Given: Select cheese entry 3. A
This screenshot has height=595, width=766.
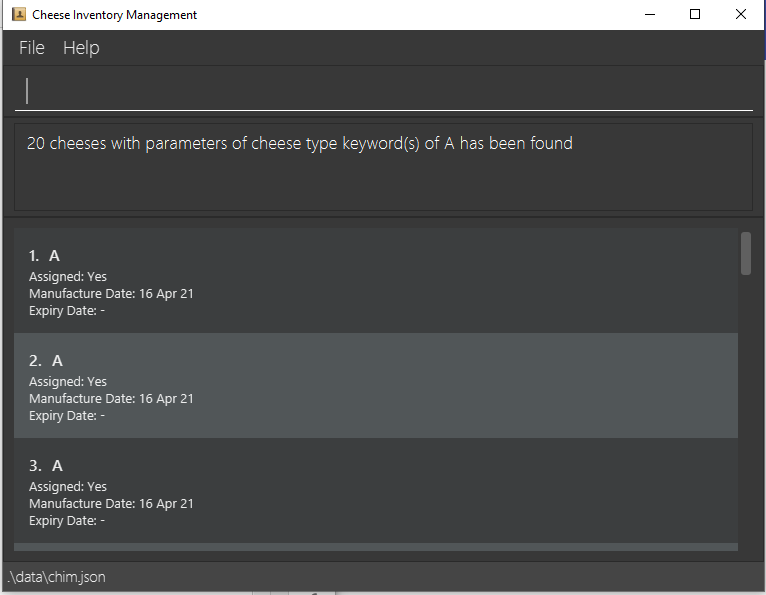Looking at the screenshot, I should [x=376, y=490].
